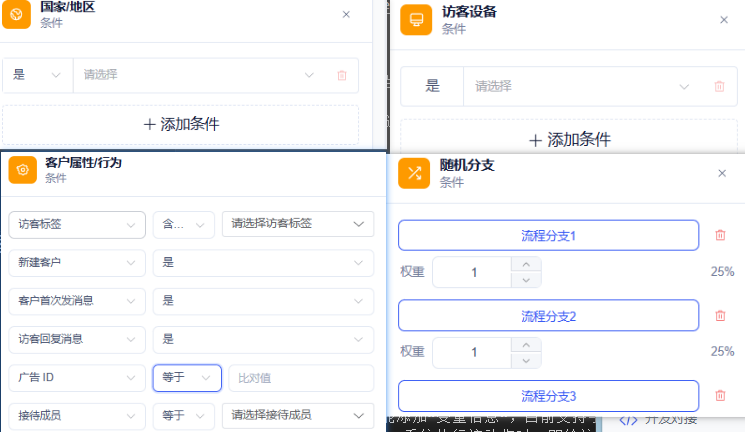This screenshot has width=745, height=432.
Task: Click the orange globe icon of 国家/地区
Action: (16, 14)
